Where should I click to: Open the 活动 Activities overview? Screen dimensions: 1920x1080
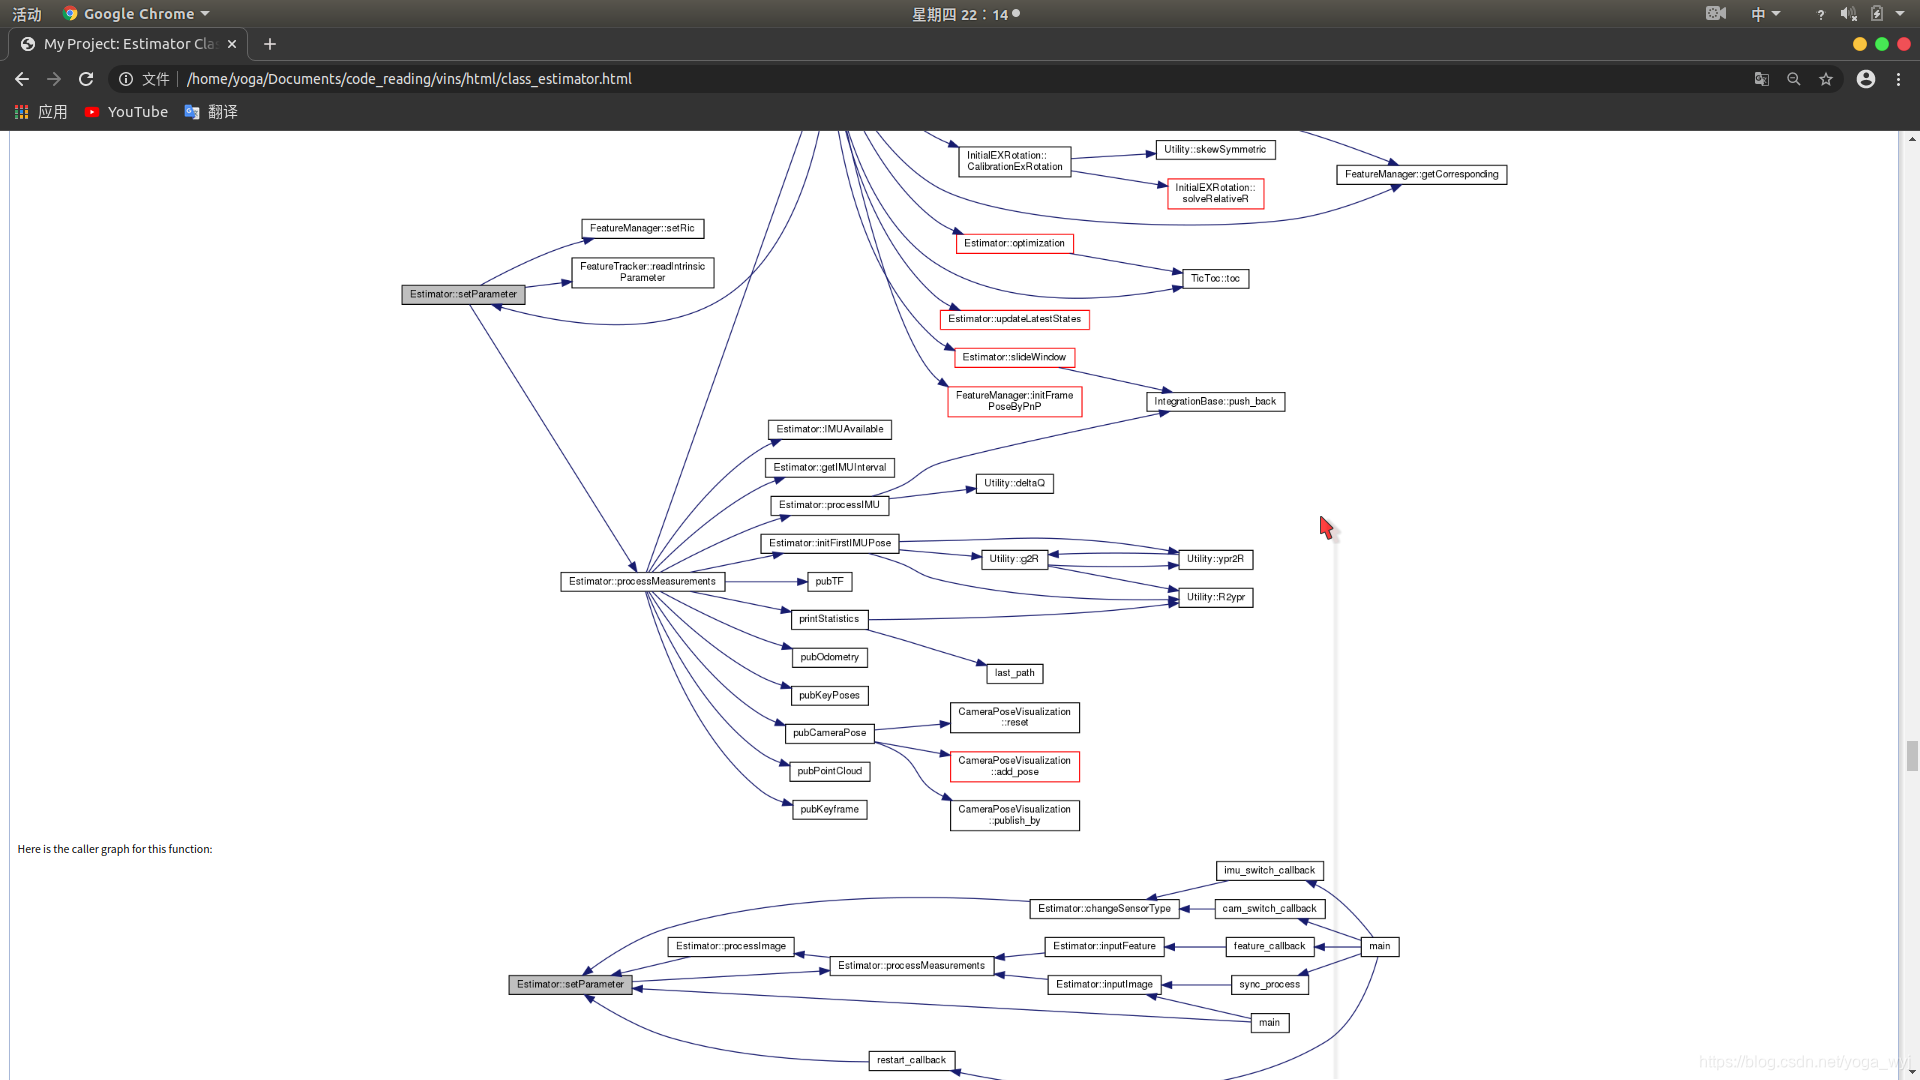pyautogui.click(x=27, y=14)
